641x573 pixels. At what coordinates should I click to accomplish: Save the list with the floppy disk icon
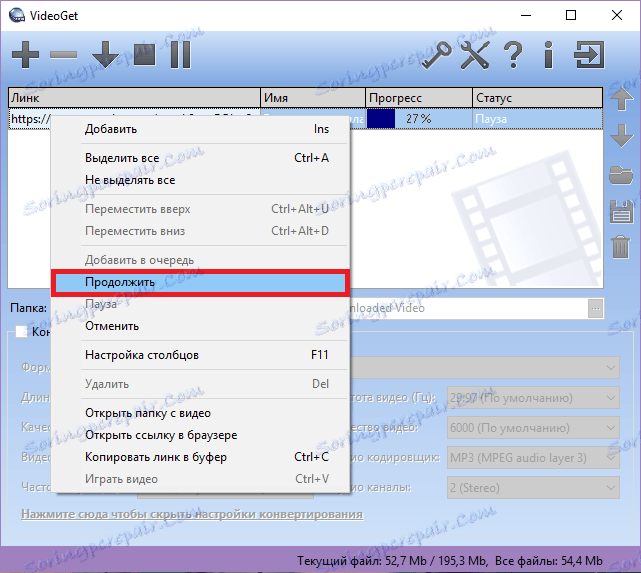tap(621, 212)
